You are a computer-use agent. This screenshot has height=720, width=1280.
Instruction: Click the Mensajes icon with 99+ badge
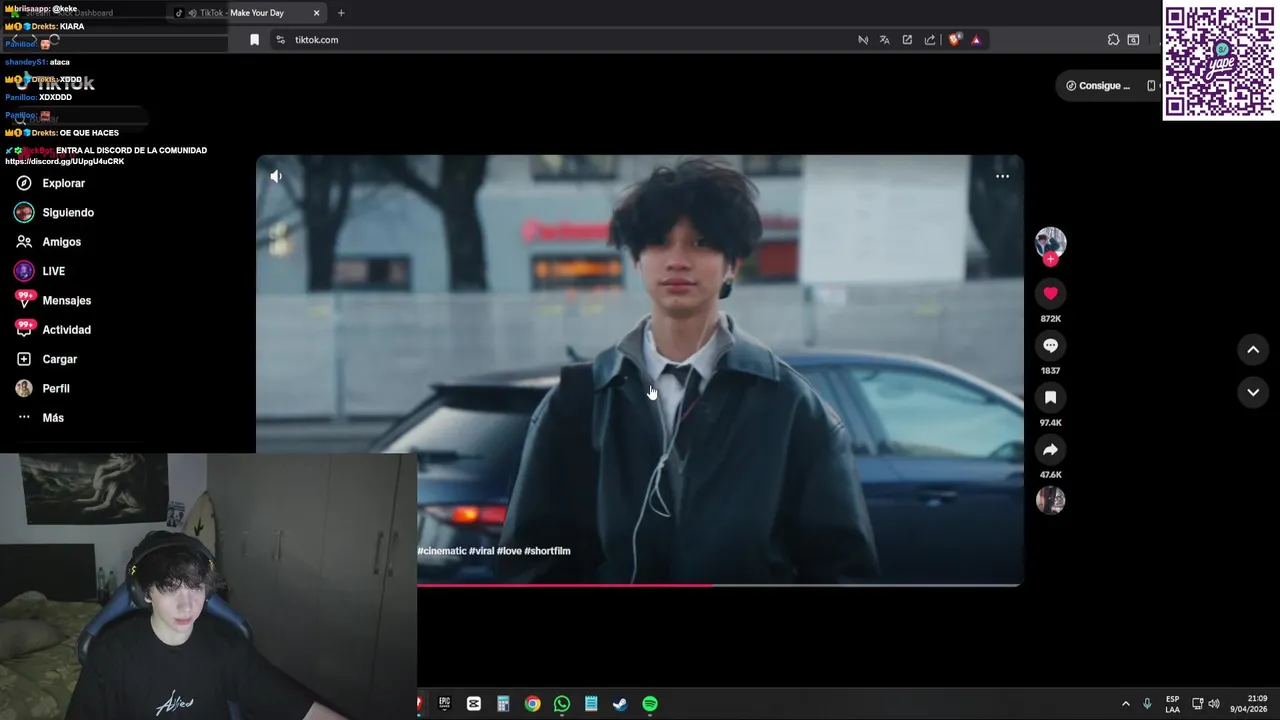[24, 300]
